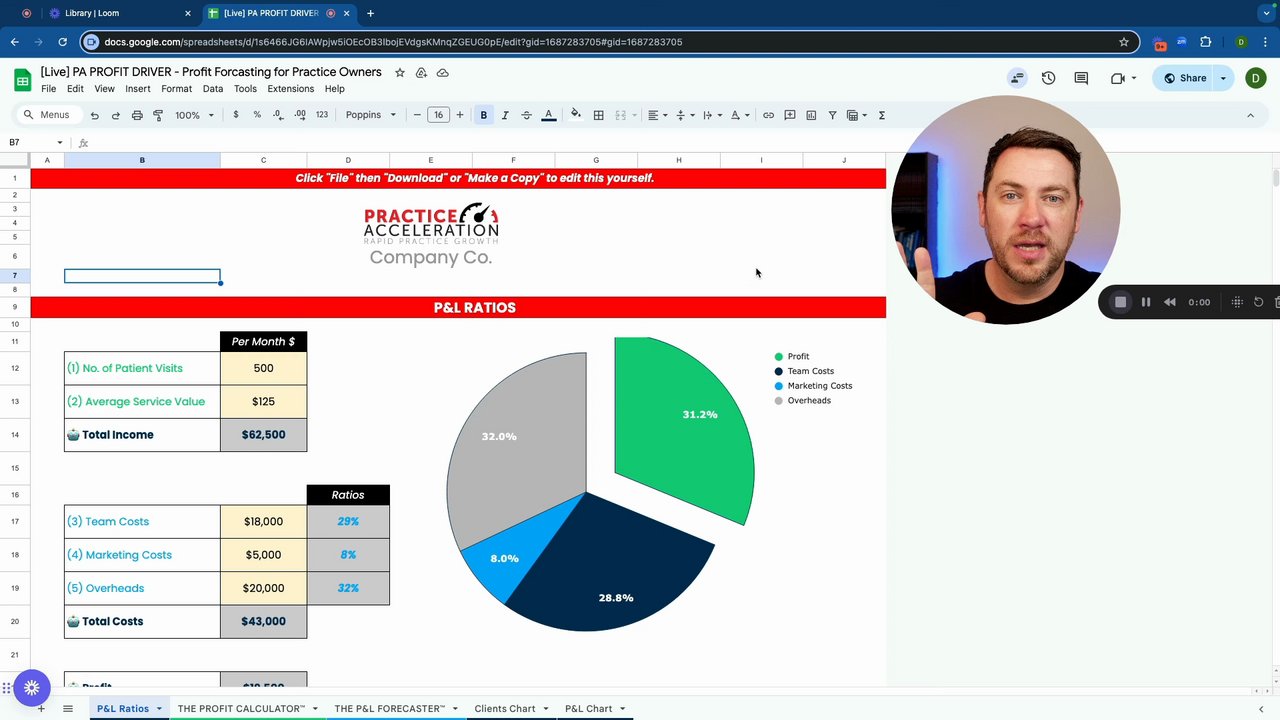
Task: Add a comment using the toolbar icon
Action: coord(790,115)
